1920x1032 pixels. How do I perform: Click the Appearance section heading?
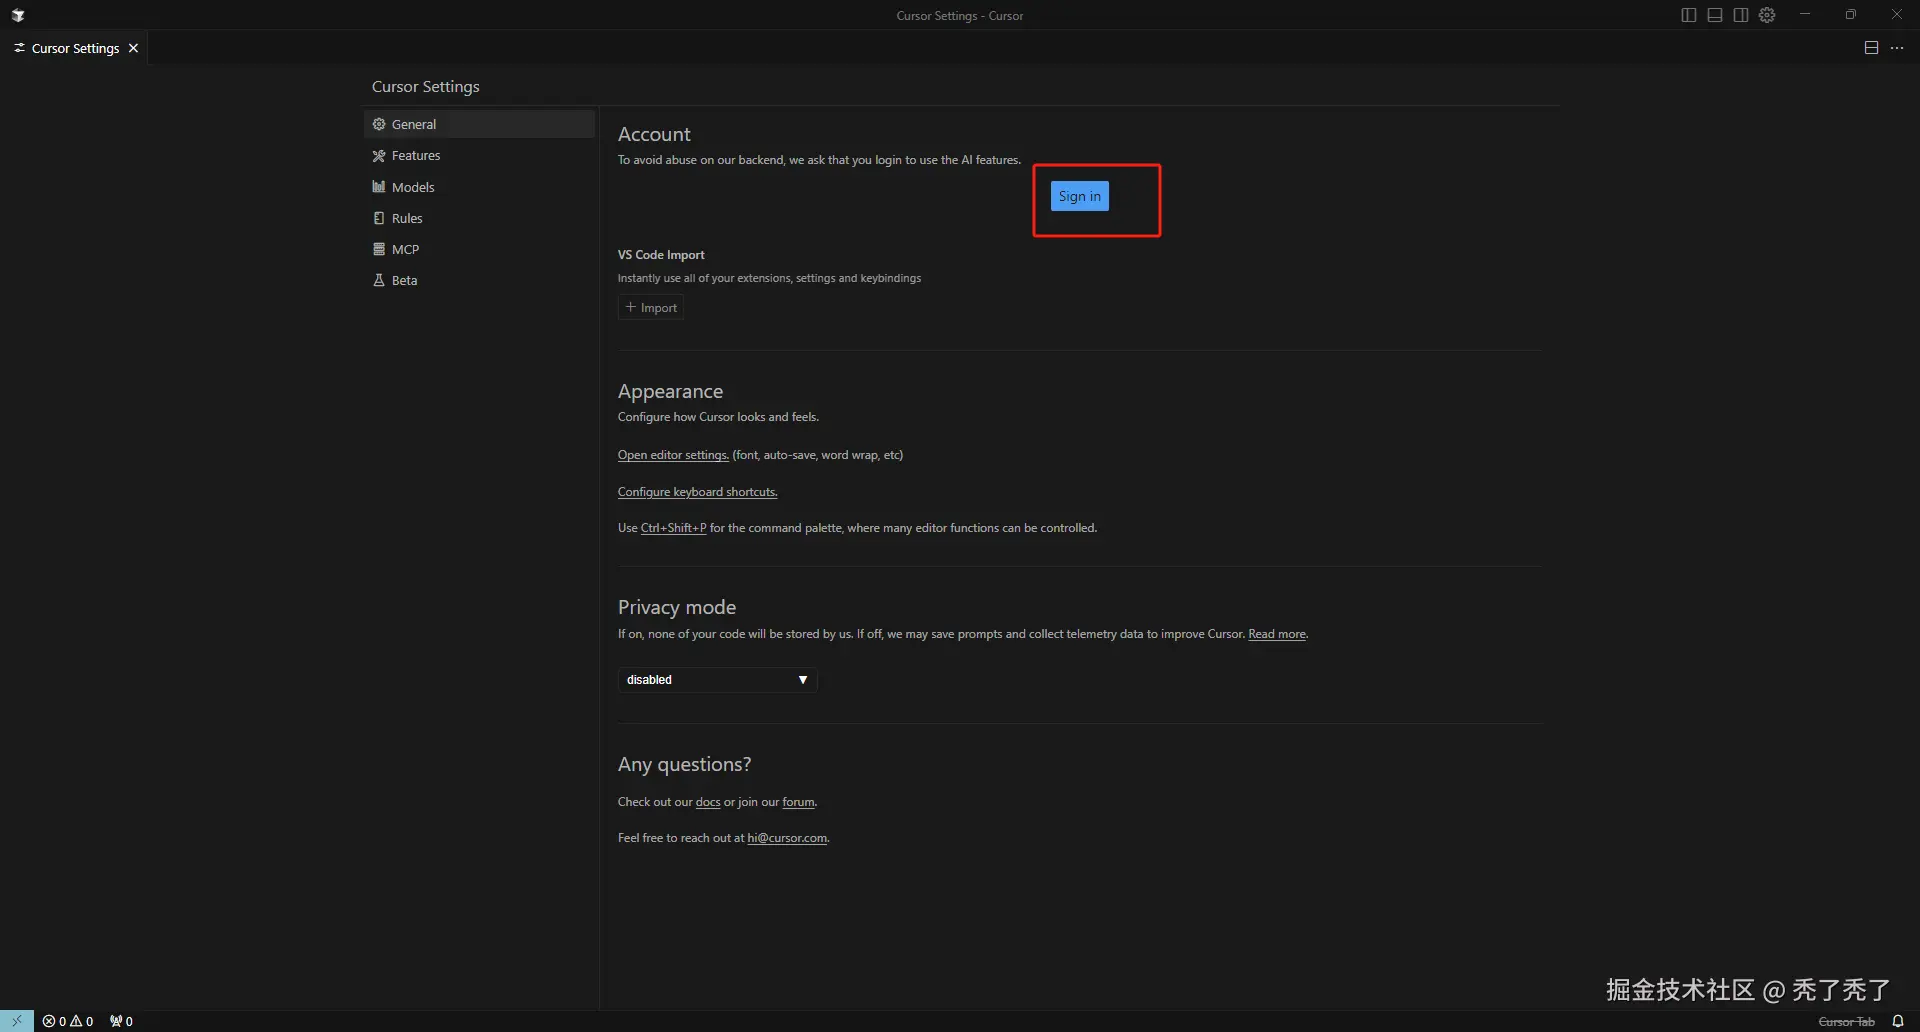click(670, 391)
